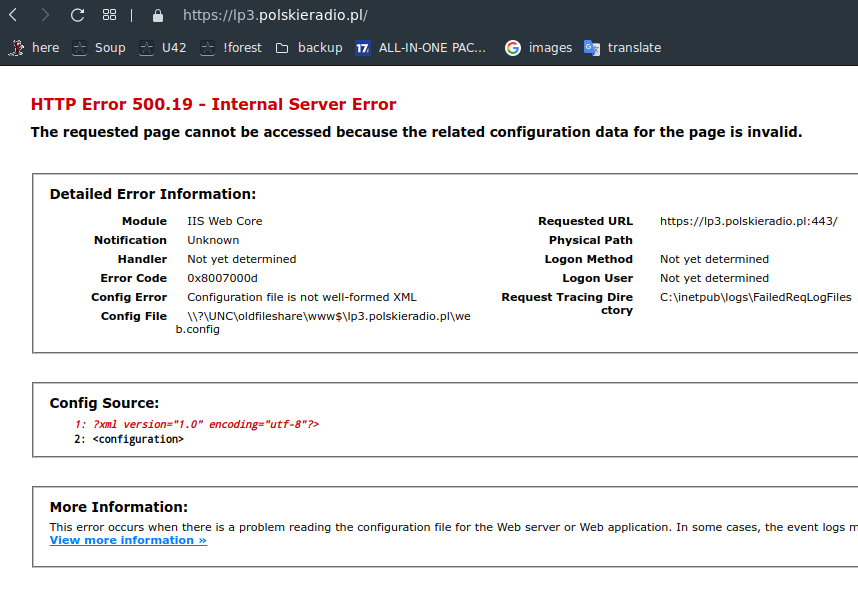Click the 0x8007000d error code value
This screenshot has width=858, height=608.
(222, 278)
